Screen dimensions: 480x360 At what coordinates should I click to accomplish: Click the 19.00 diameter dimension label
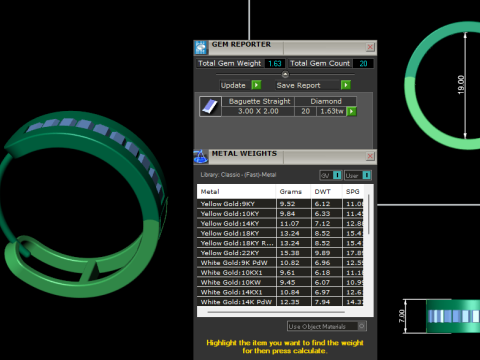click(x=461, y=85)
